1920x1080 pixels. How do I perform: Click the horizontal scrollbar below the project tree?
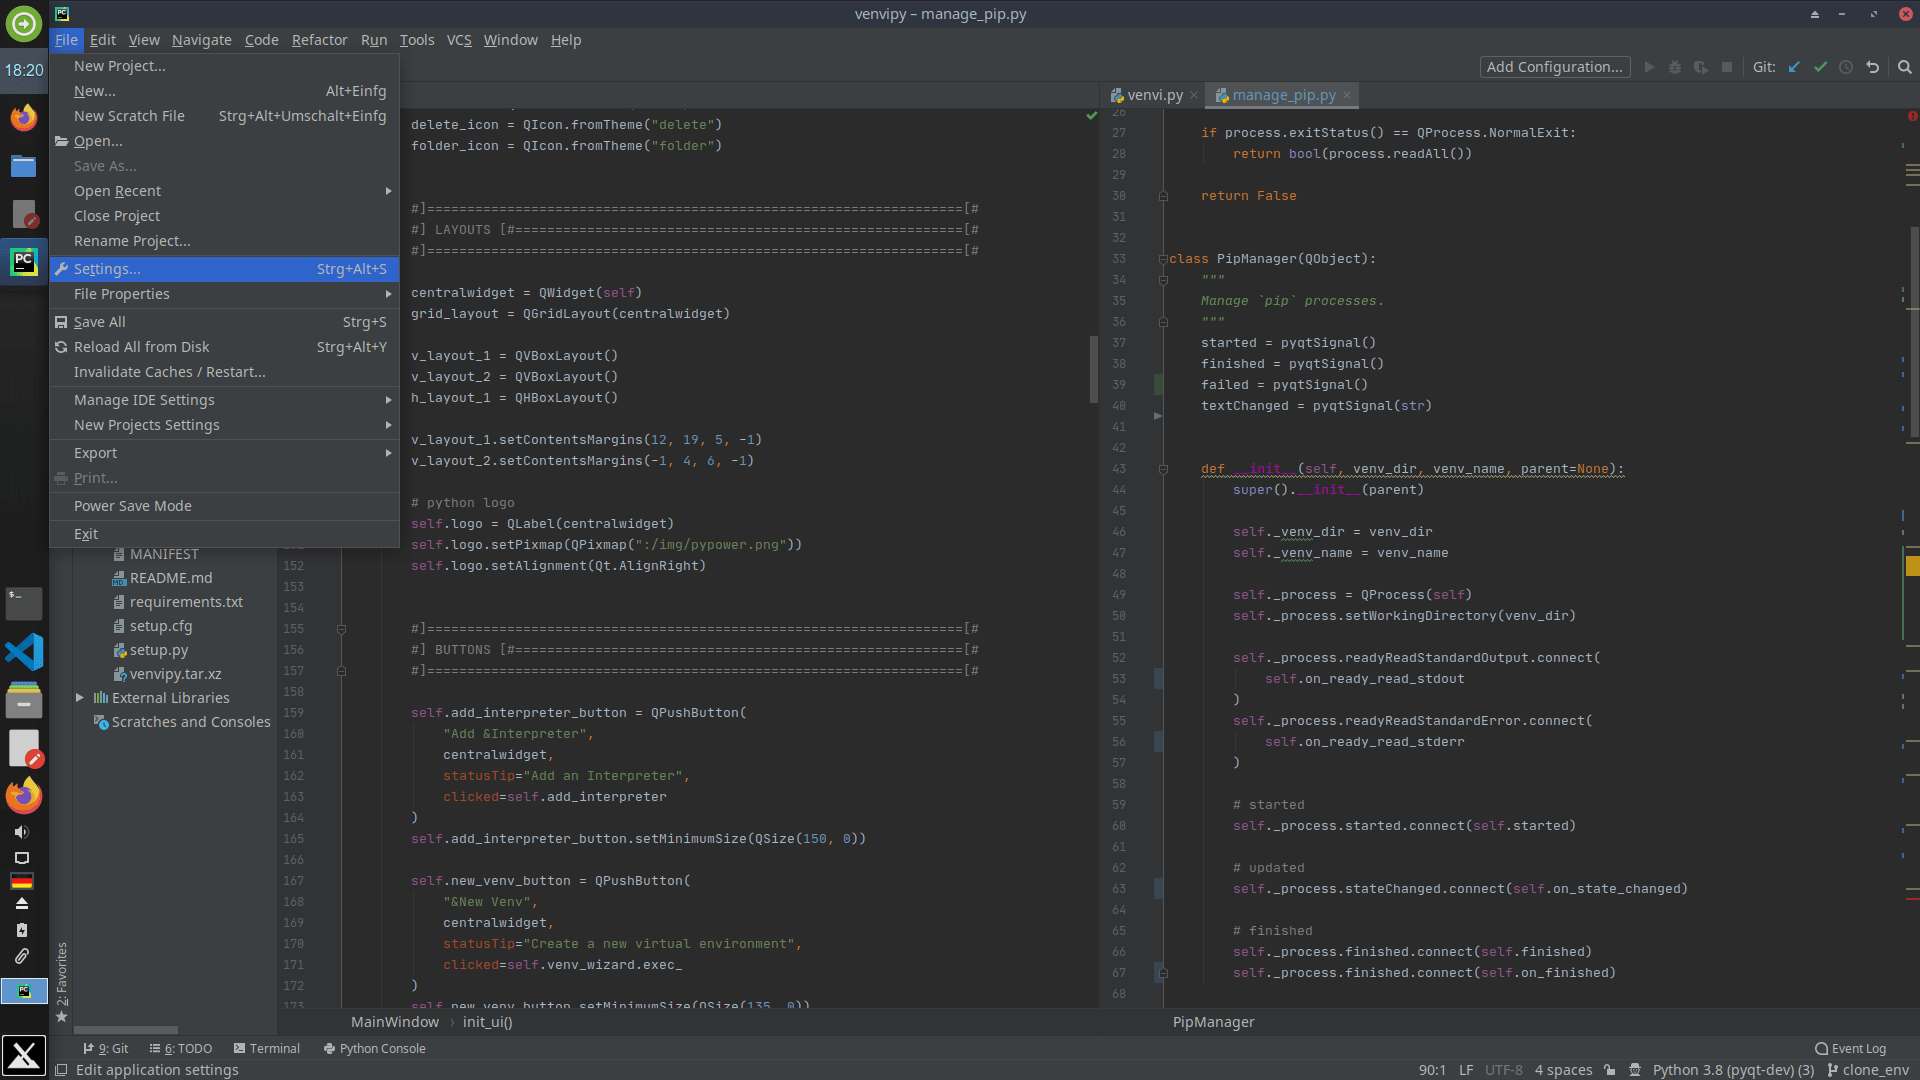point(126,1030)
